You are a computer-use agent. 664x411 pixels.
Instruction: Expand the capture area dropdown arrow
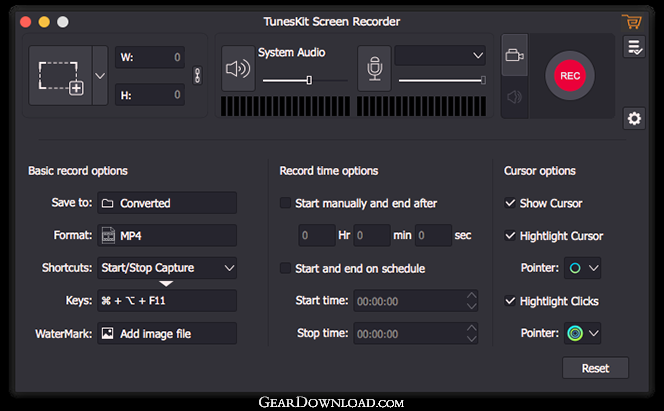point(100,76)
